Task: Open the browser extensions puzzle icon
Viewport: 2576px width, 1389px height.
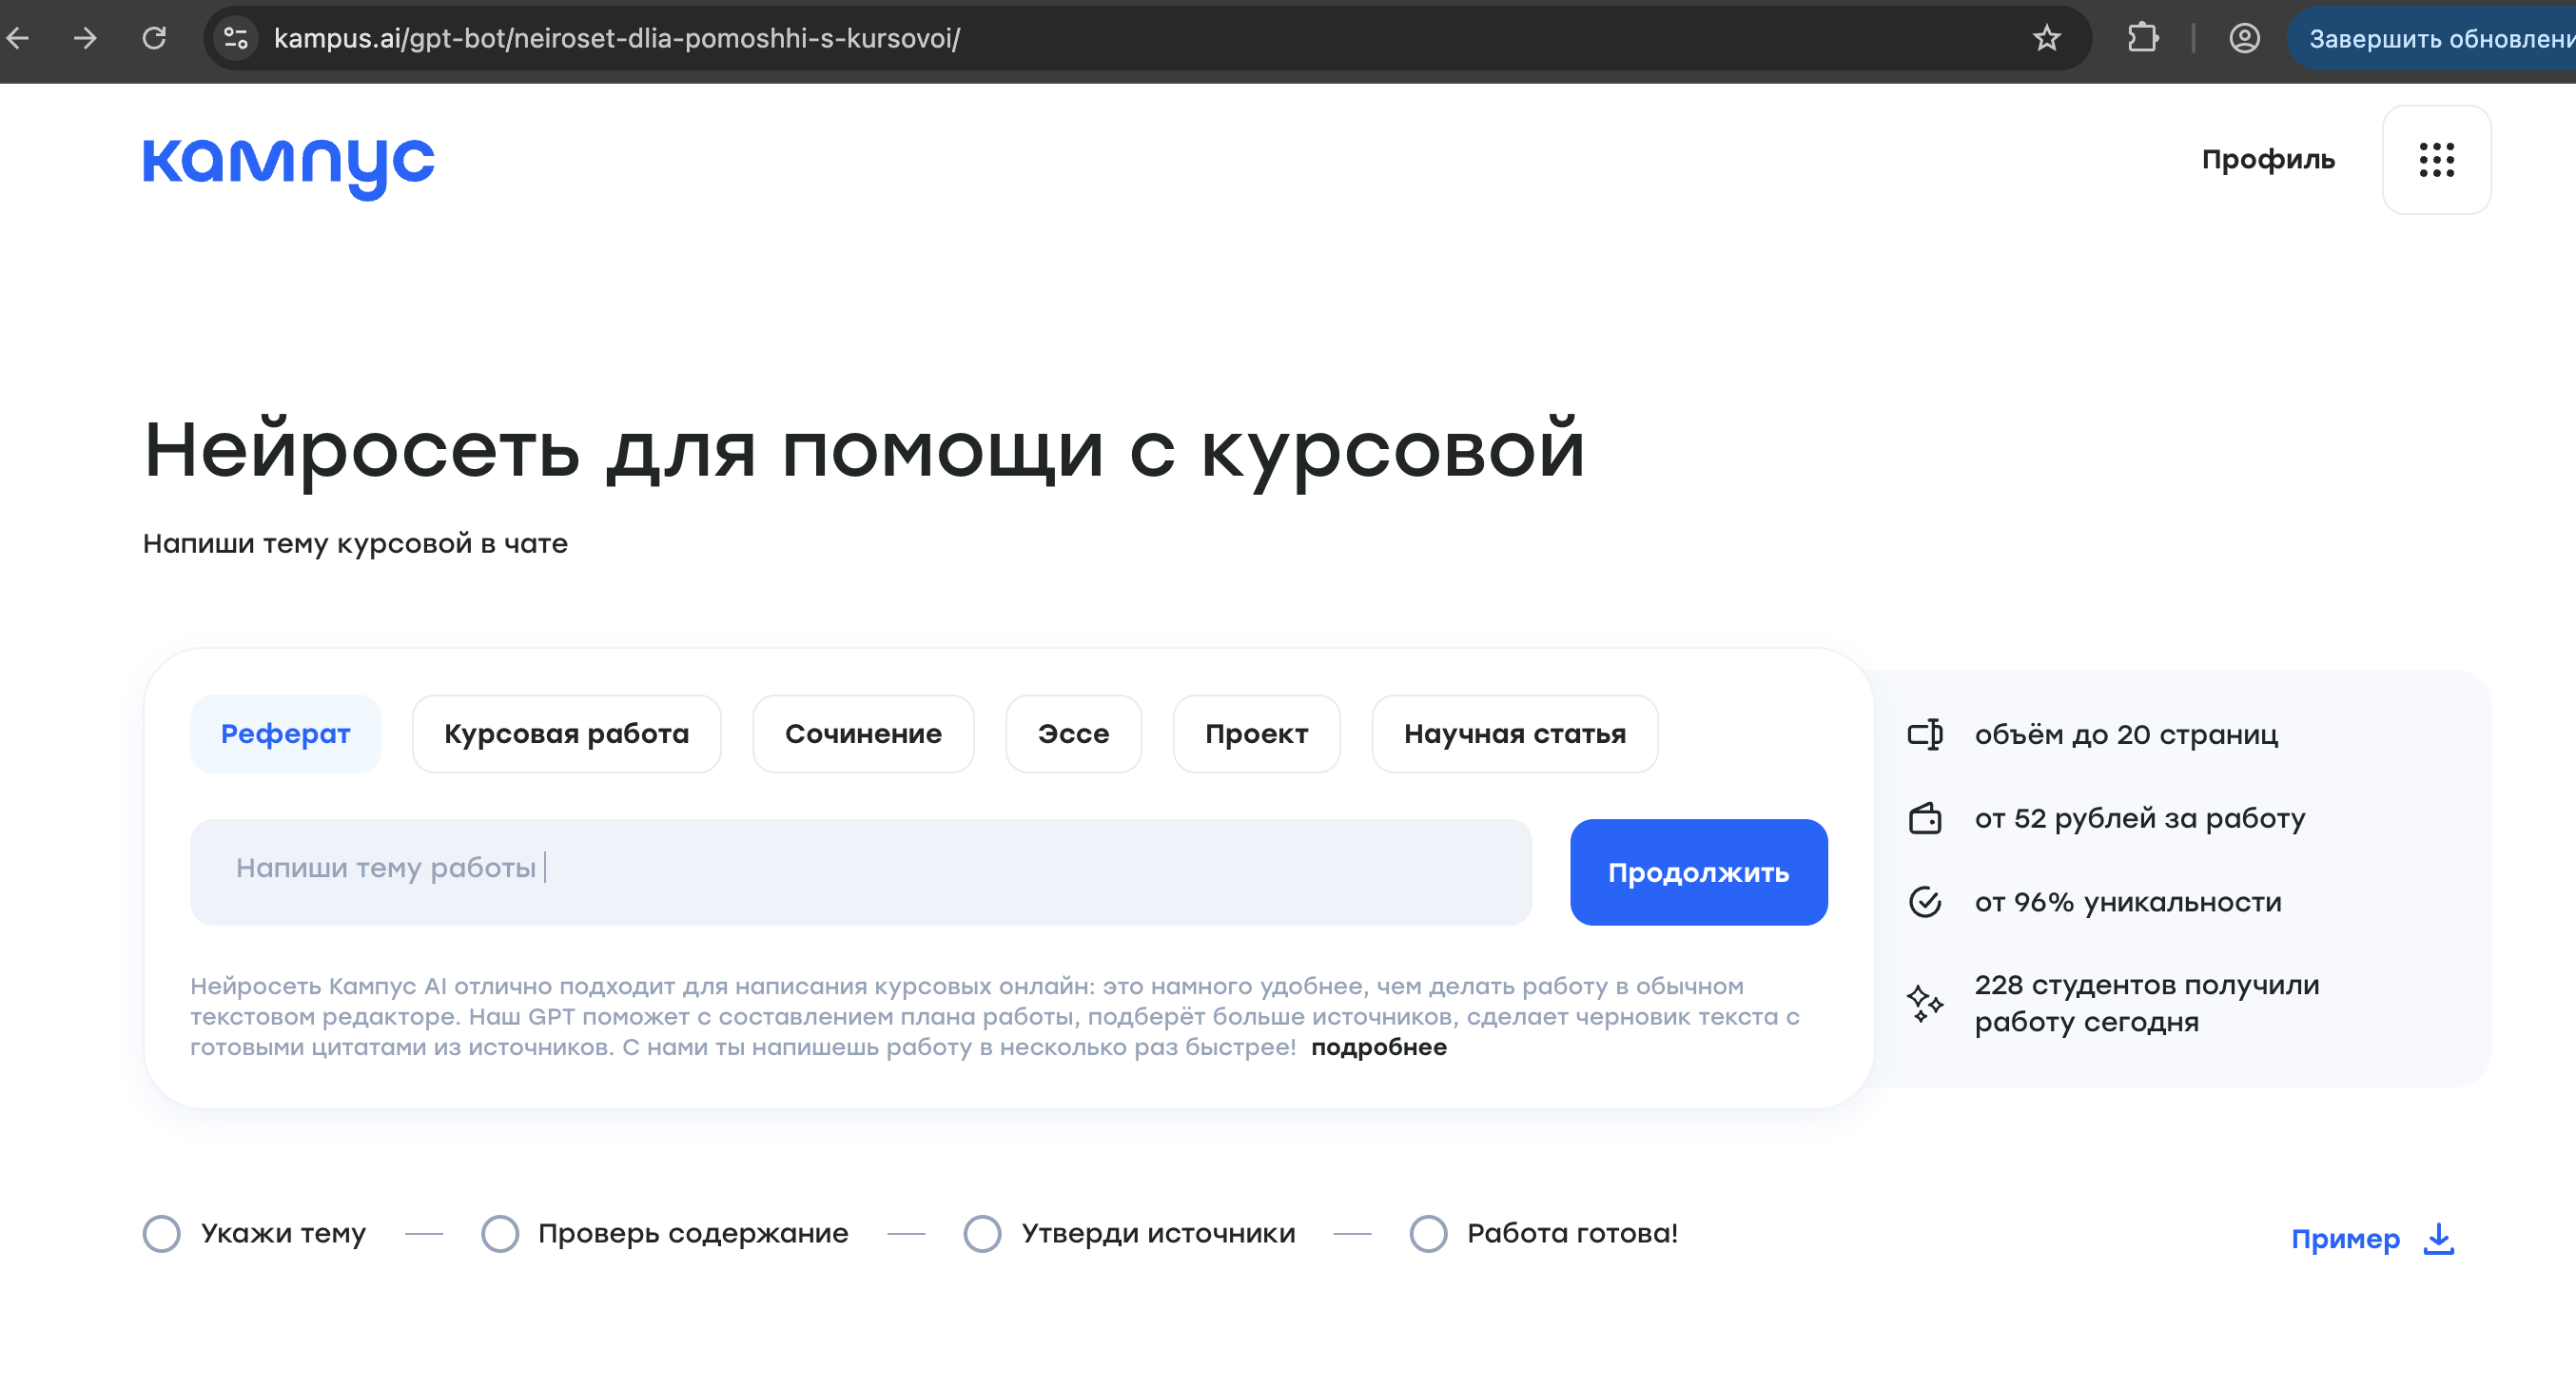Action: [2142, 38]
